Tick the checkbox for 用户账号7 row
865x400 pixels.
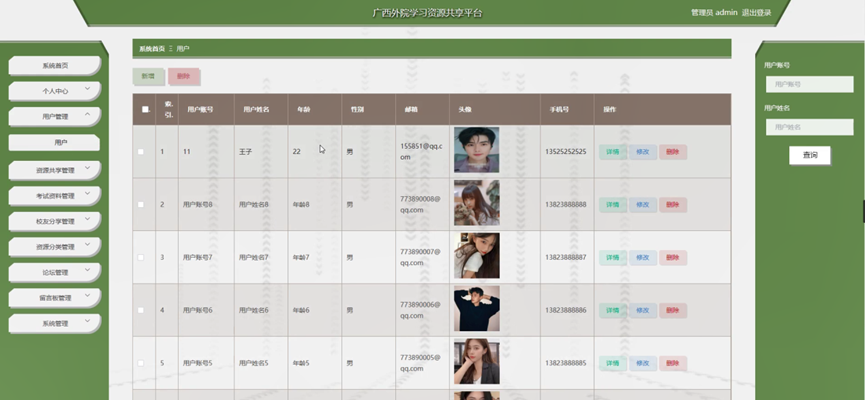click(141, 257)
